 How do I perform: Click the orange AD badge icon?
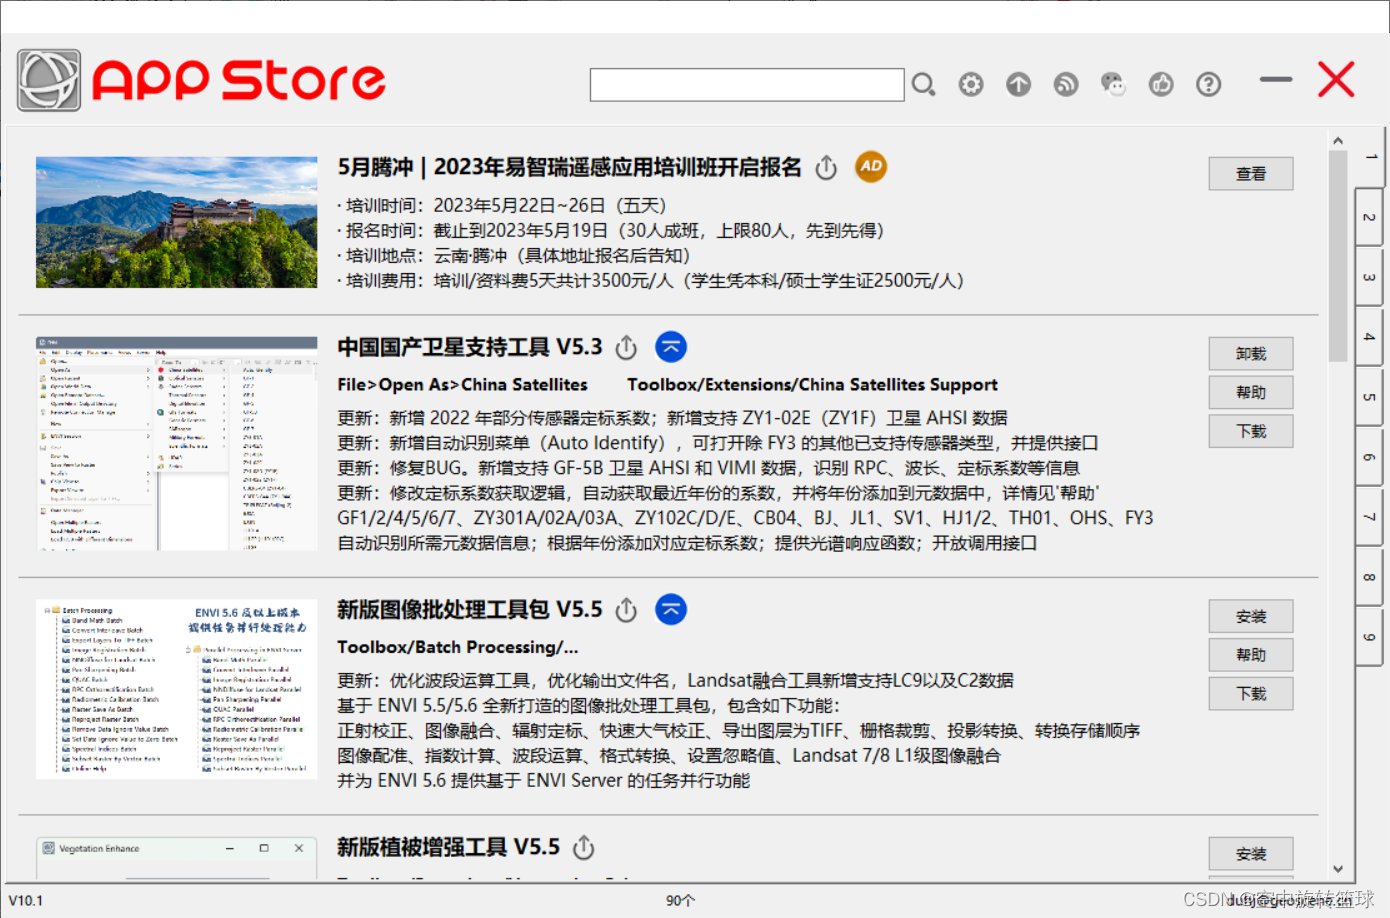[871, 167]
